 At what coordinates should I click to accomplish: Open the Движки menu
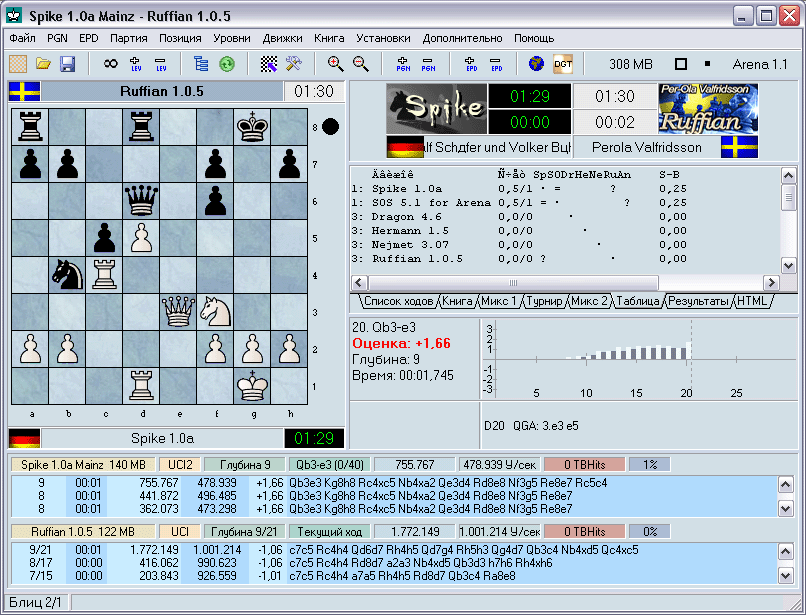[283, 38]
